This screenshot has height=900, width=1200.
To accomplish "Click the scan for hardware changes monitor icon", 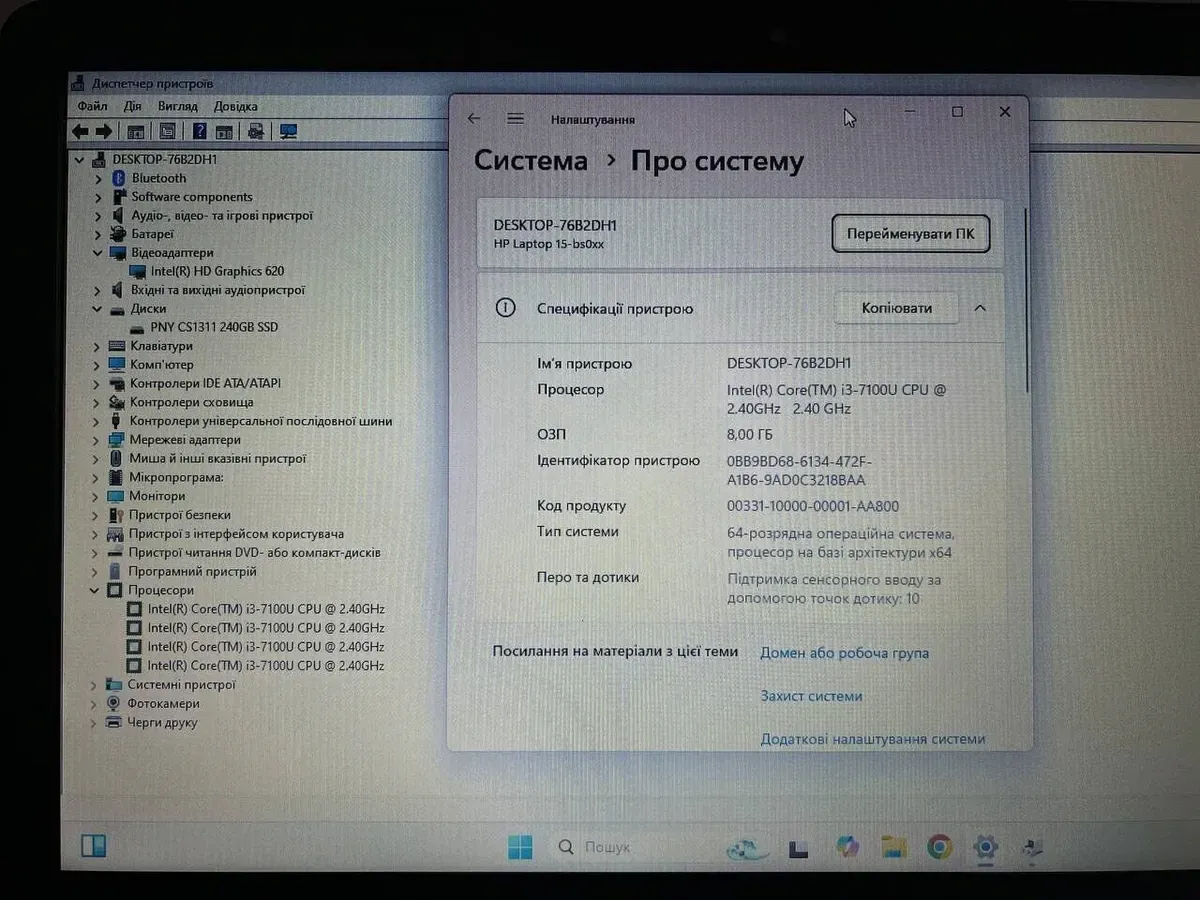I will click(x=289, y=131).
